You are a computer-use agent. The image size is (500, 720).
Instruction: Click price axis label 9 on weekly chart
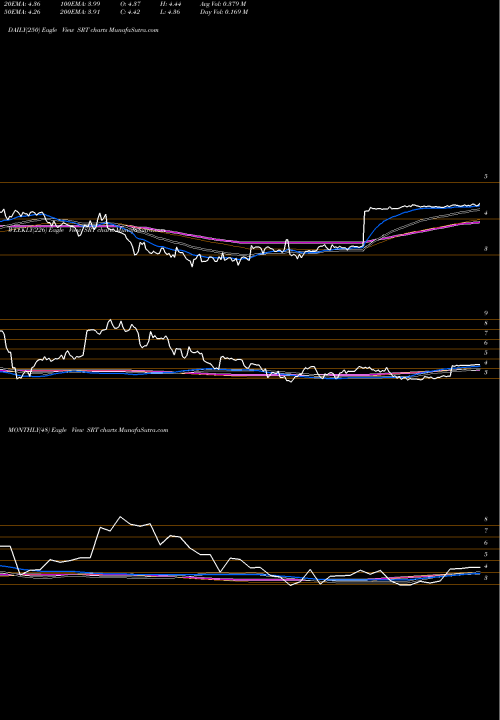(485, 313)
